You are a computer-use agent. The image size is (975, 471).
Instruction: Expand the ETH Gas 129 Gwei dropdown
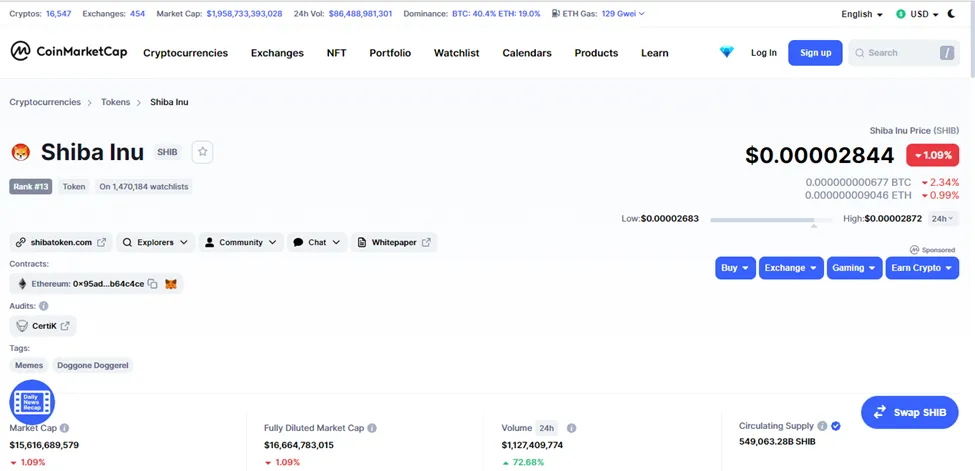pyautogui.click(x=623, y=14)
